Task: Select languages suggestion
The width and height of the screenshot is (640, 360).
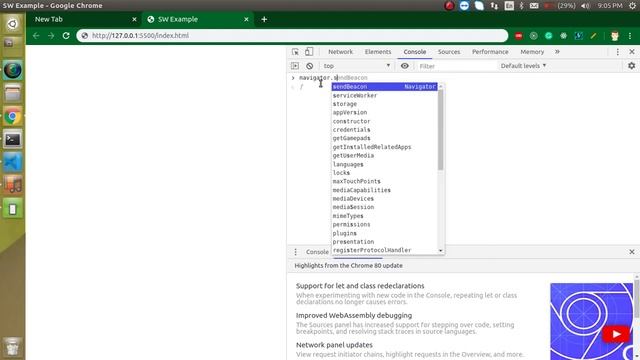Action: pyautogui.click(x=384, y=164)
